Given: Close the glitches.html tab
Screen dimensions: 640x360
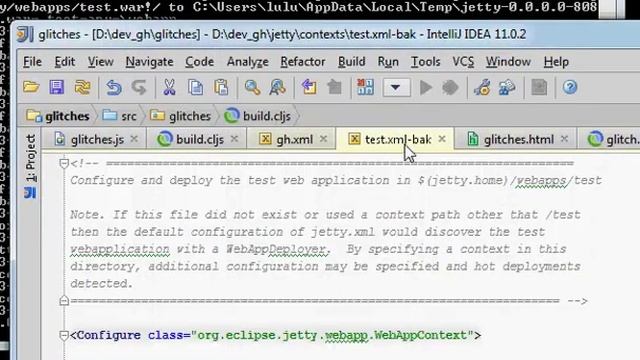Looking at the screenshot, I should coord(564,139).
